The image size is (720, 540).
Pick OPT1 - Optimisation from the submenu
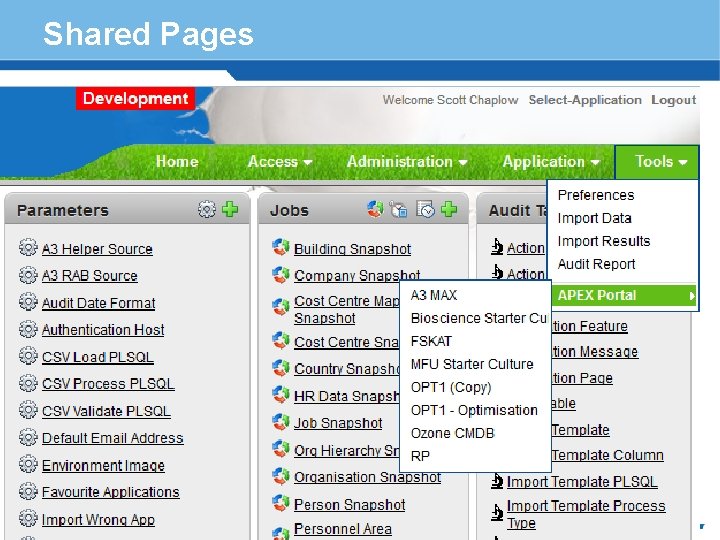(x=474, y=410)
